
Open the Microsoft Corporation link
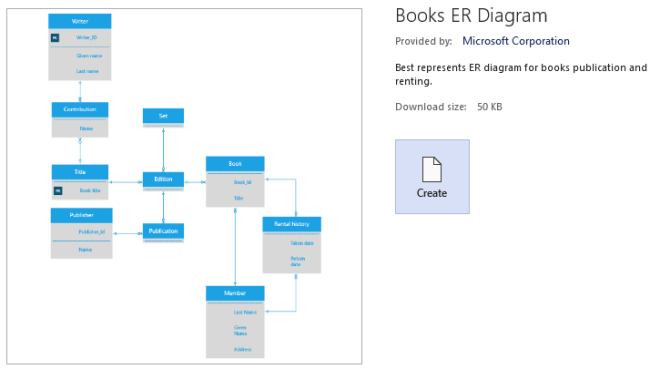click(516, 41)
